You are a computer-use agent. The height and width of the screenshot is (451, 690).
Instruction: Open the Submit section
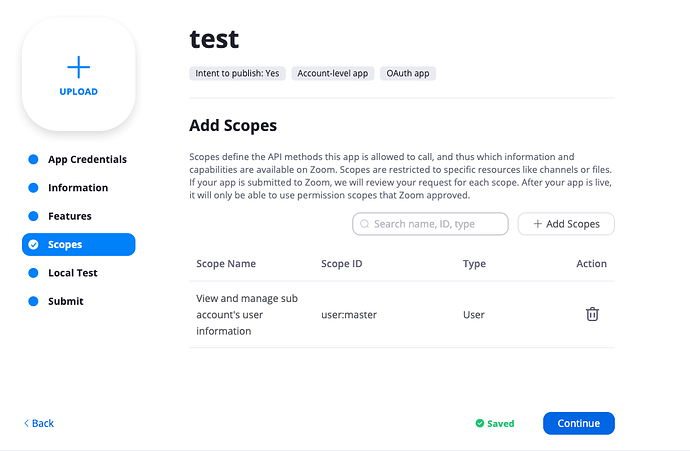[x=66, y=301]
